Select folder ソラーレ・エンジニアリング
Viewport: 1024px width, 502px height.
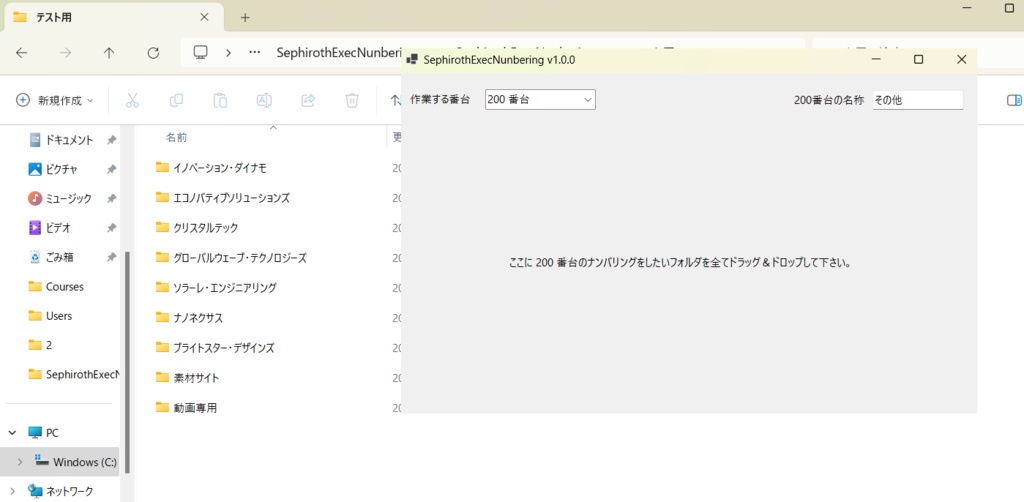pos(216,288)
